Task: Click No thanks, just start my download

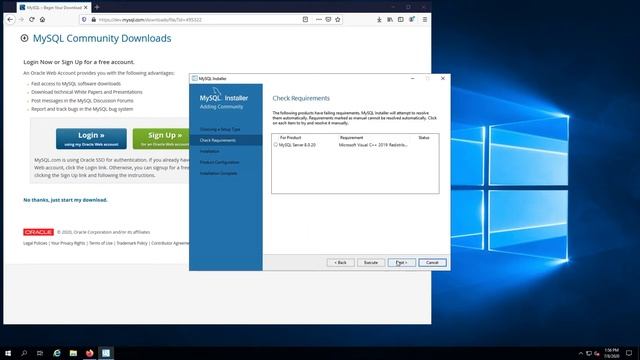Action: (65, 200)
